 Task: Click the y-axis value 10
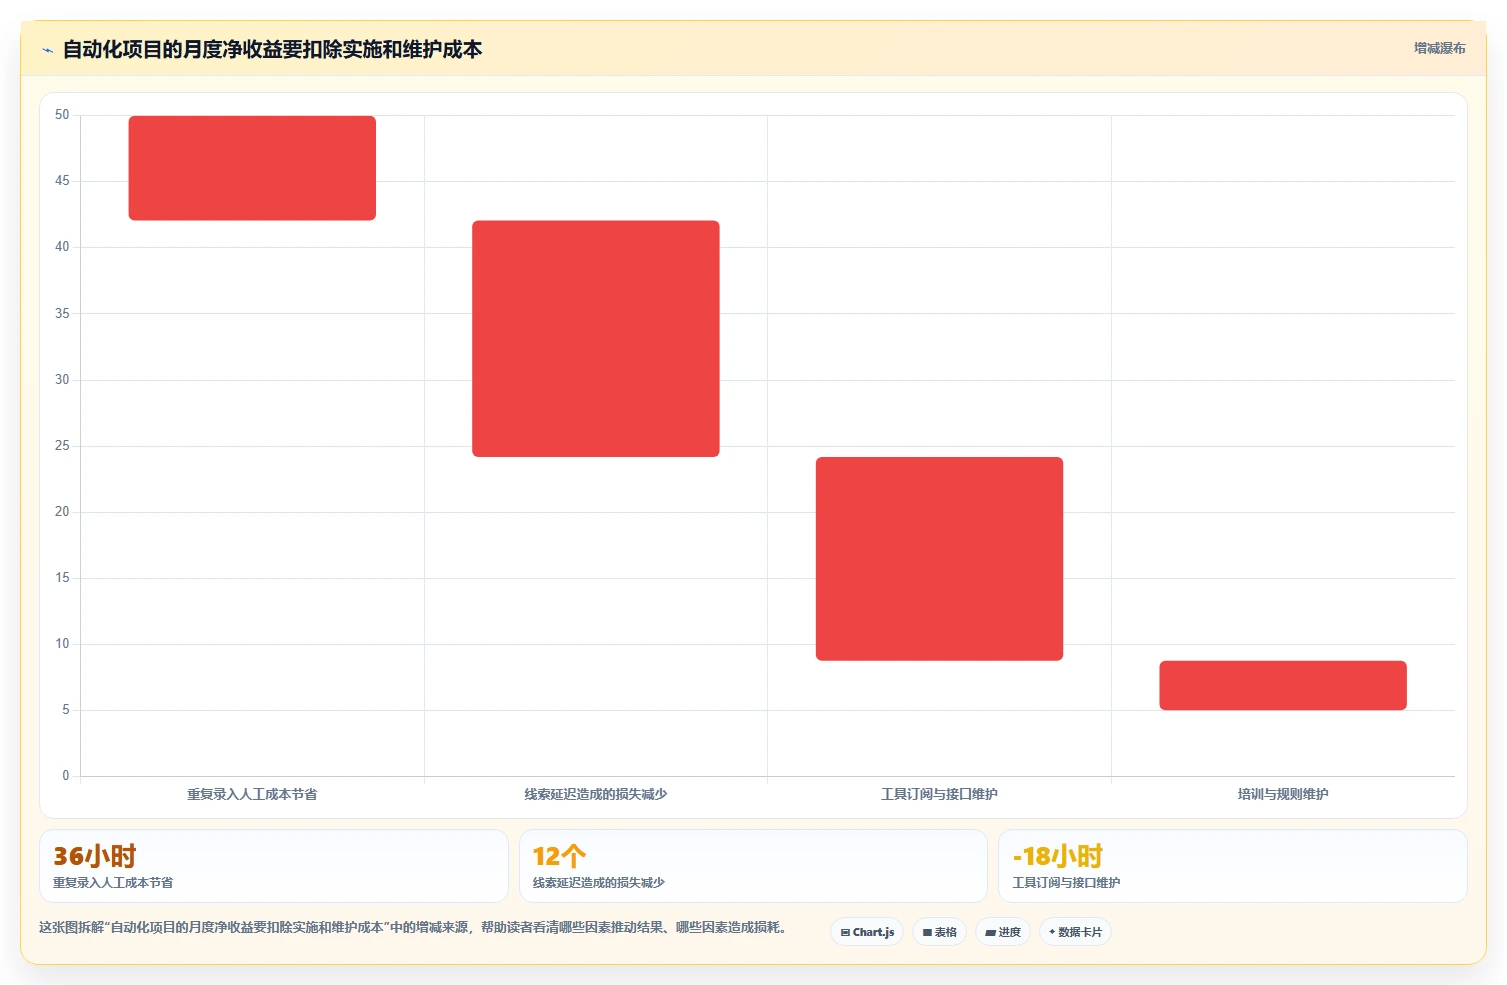tap(62, 644)
